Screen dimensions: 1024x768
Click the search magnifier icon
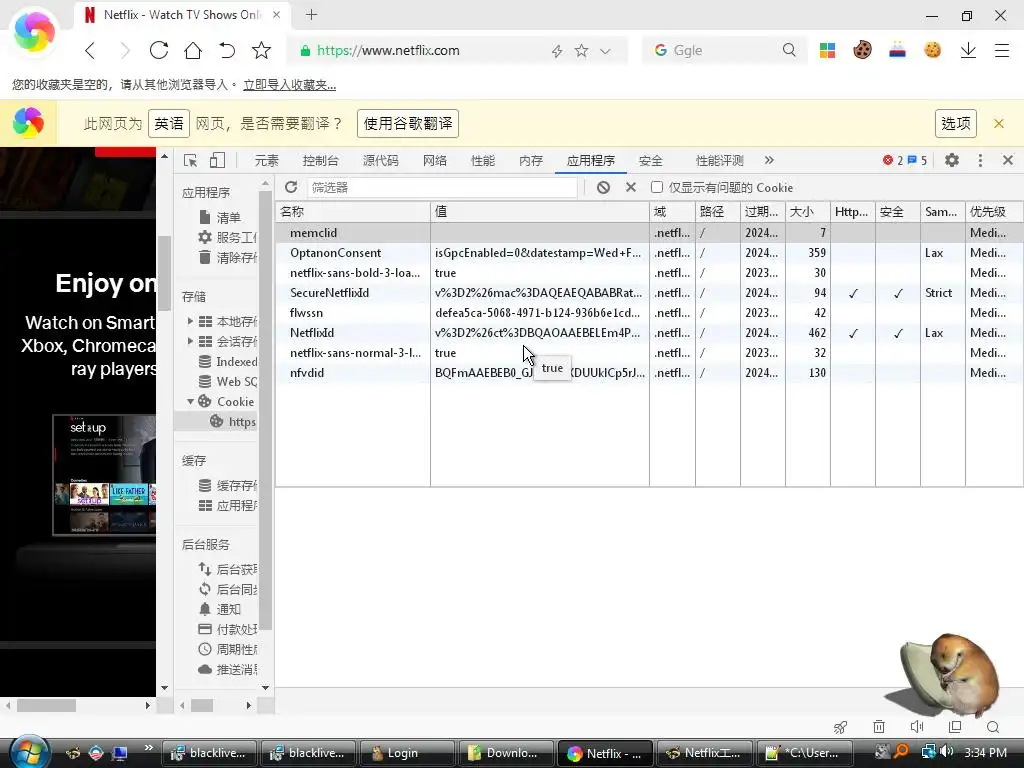click(789, 50)
